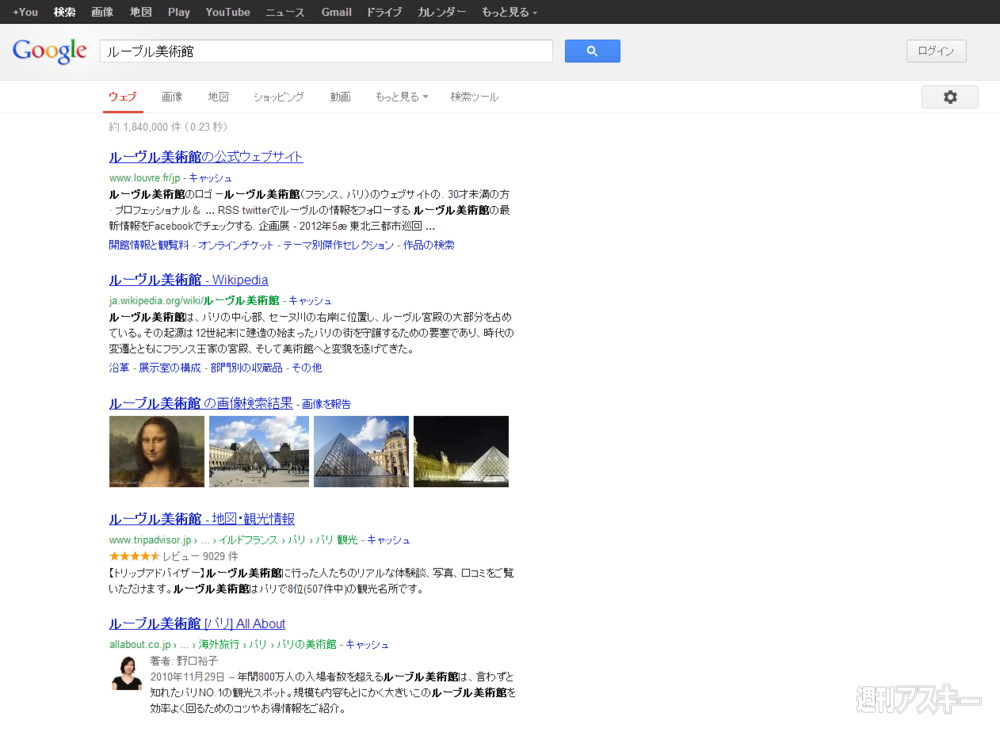Switch to the ショッピング tab
Viewport: 1000px width, 732px height.
[278, 97]
